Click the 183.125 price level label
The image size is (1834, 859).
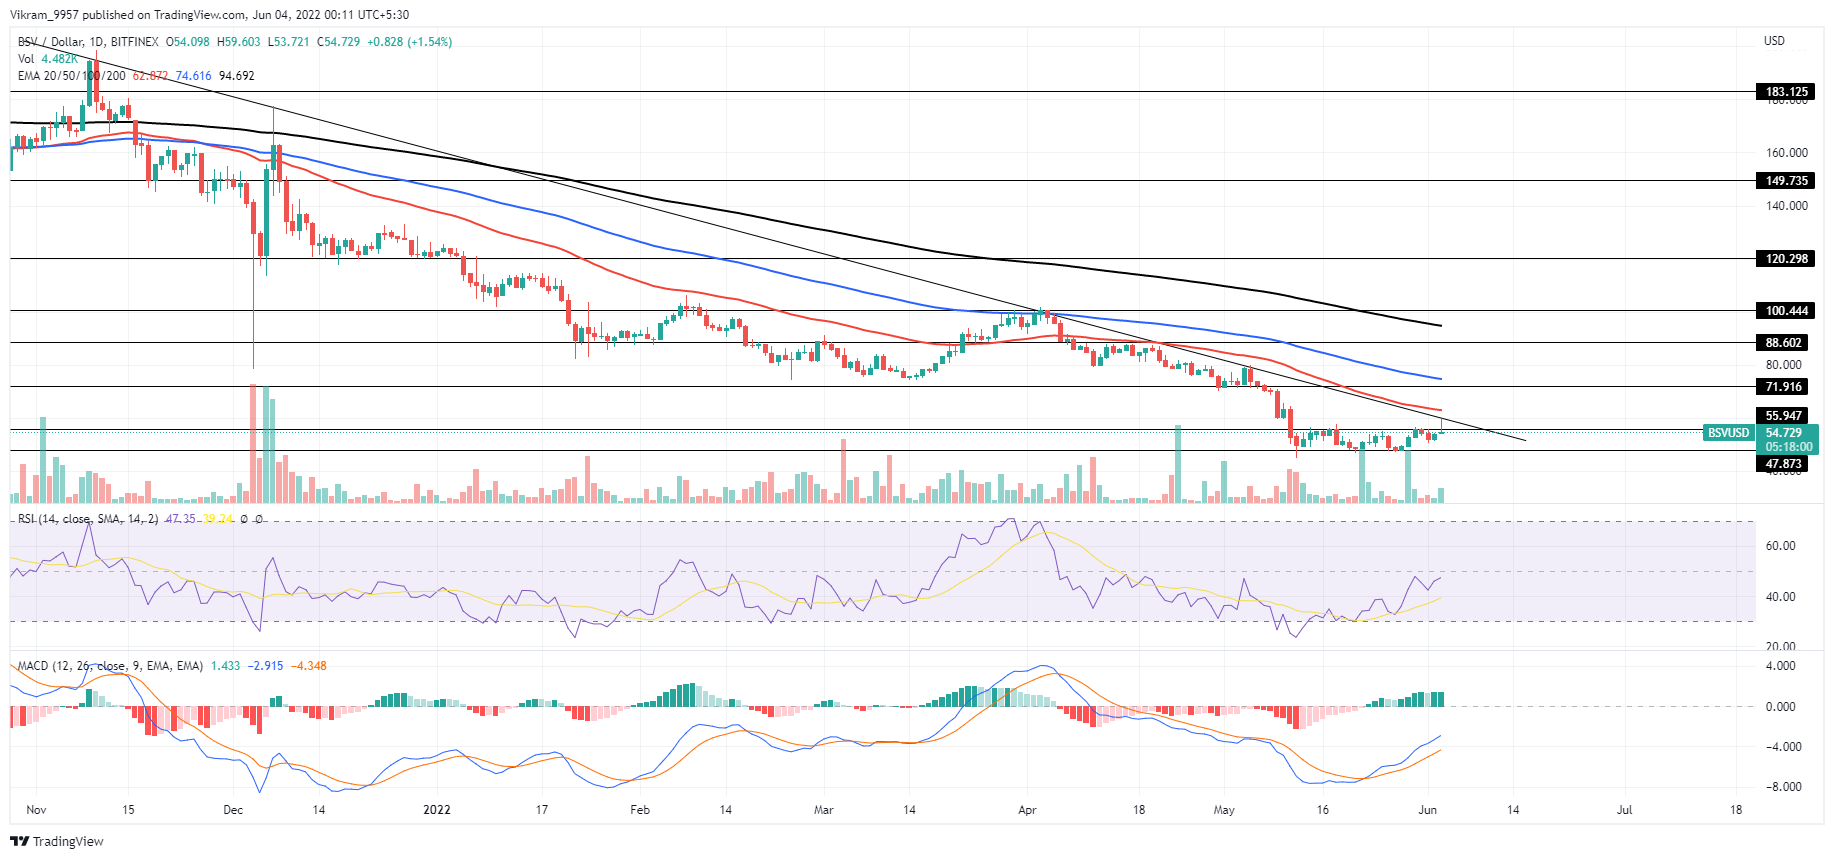coord(1785,92)
